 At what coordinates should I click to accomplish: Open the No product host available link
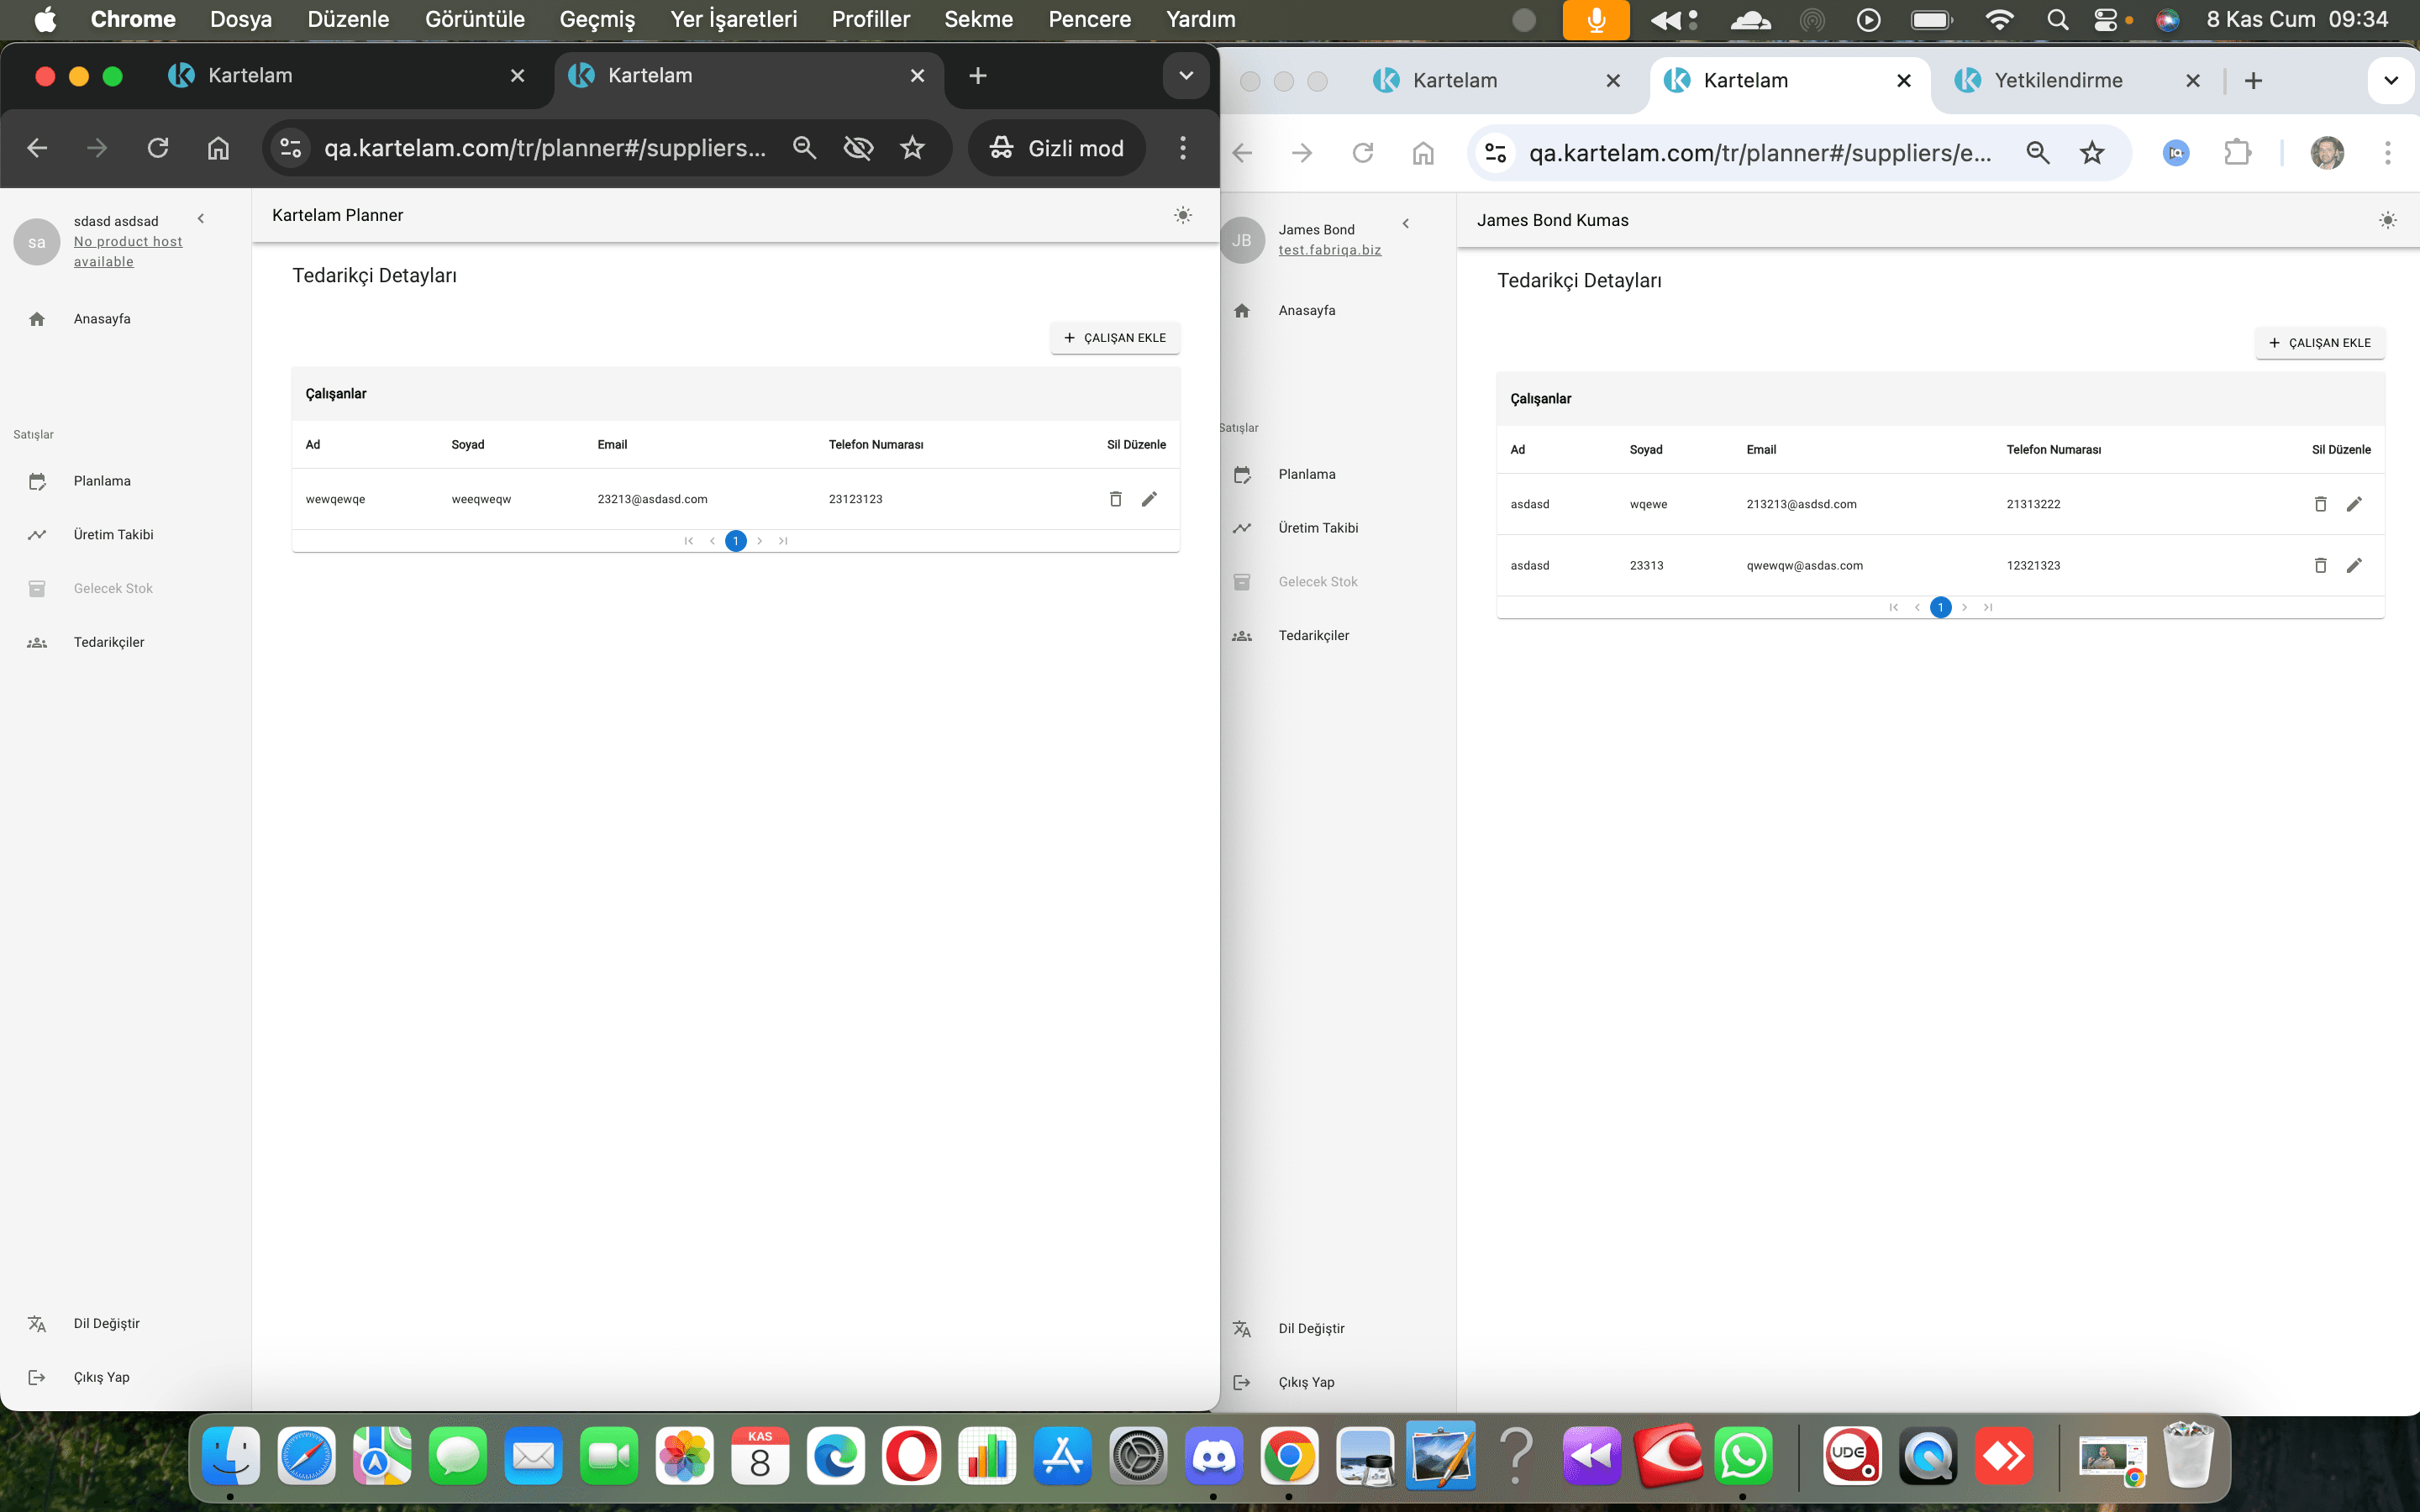click(128, 251)
